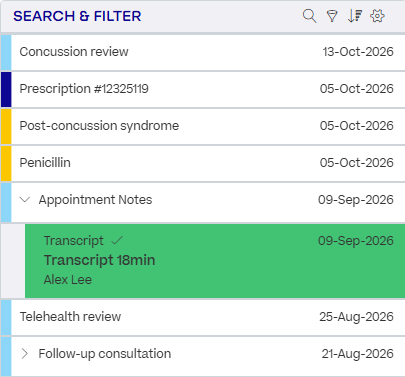Select the Telehealth review record

point(203,317)
